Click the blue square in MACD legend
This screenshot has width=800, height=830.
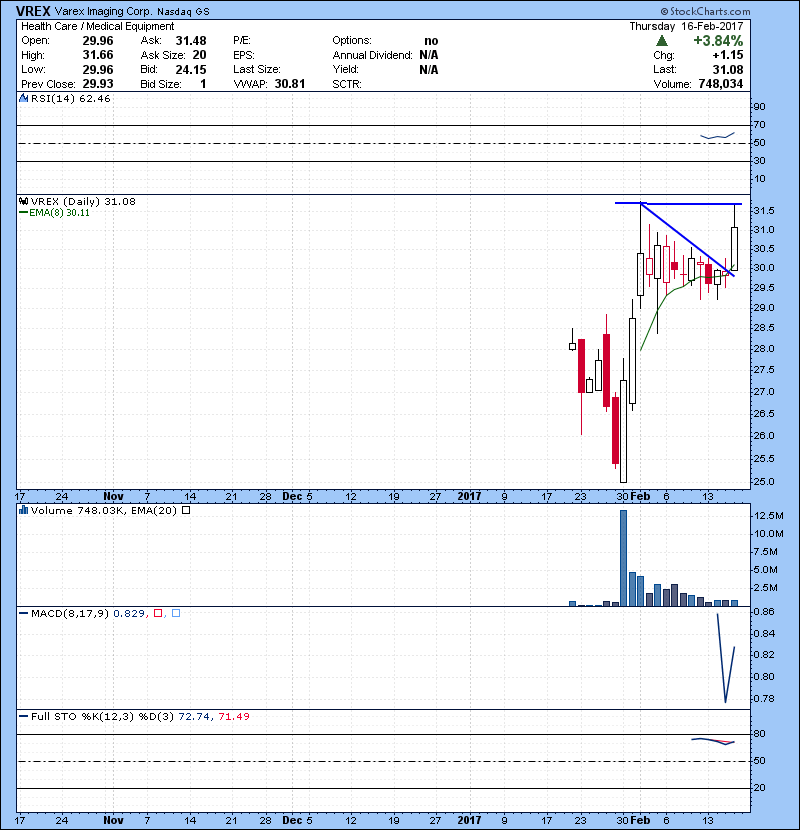(176, 613)
